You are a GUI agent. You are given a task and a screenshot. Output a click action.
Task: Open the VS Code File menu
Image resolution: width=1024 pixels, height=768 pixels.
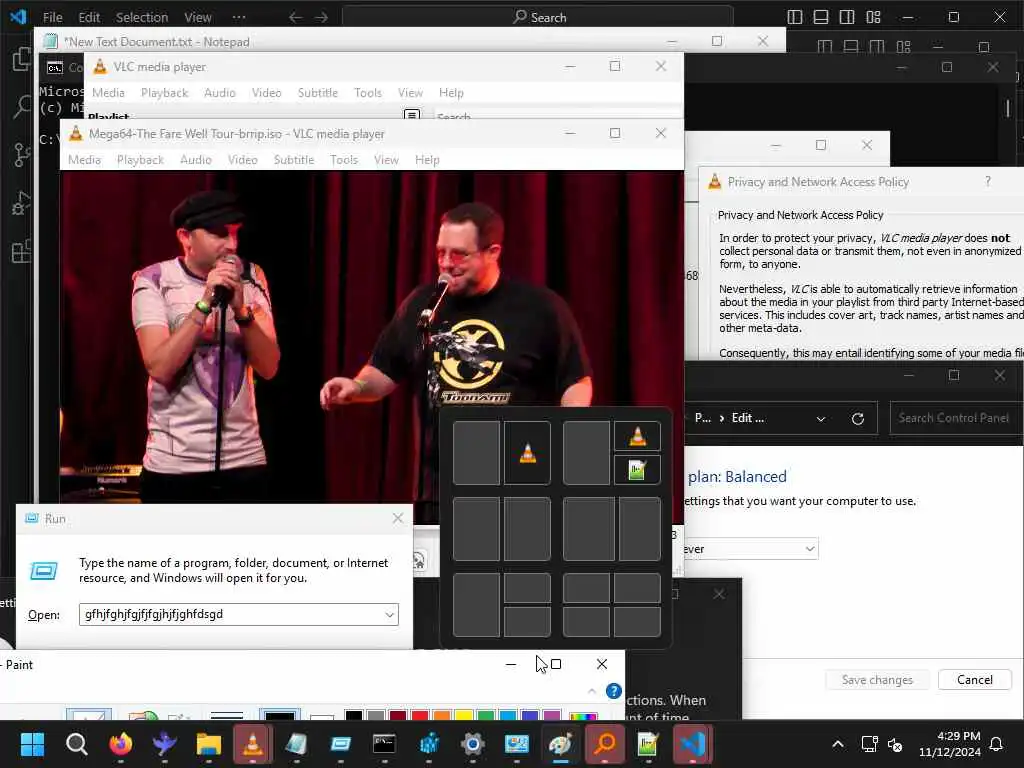point(52,18)
